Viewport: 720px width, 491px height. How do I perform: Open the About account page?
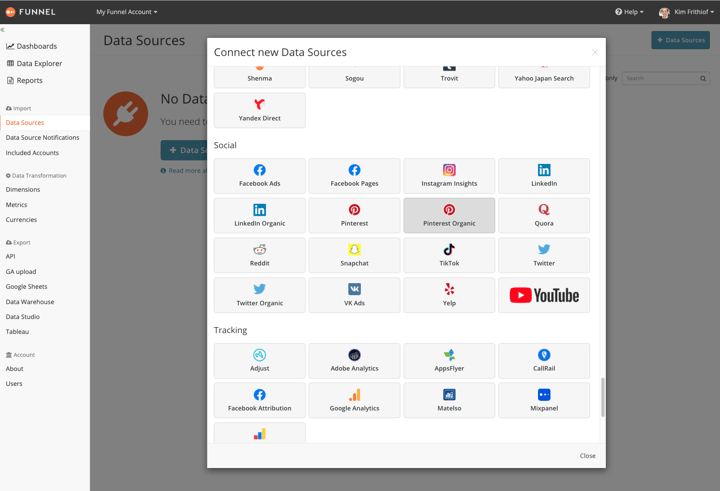coord(15,368)
